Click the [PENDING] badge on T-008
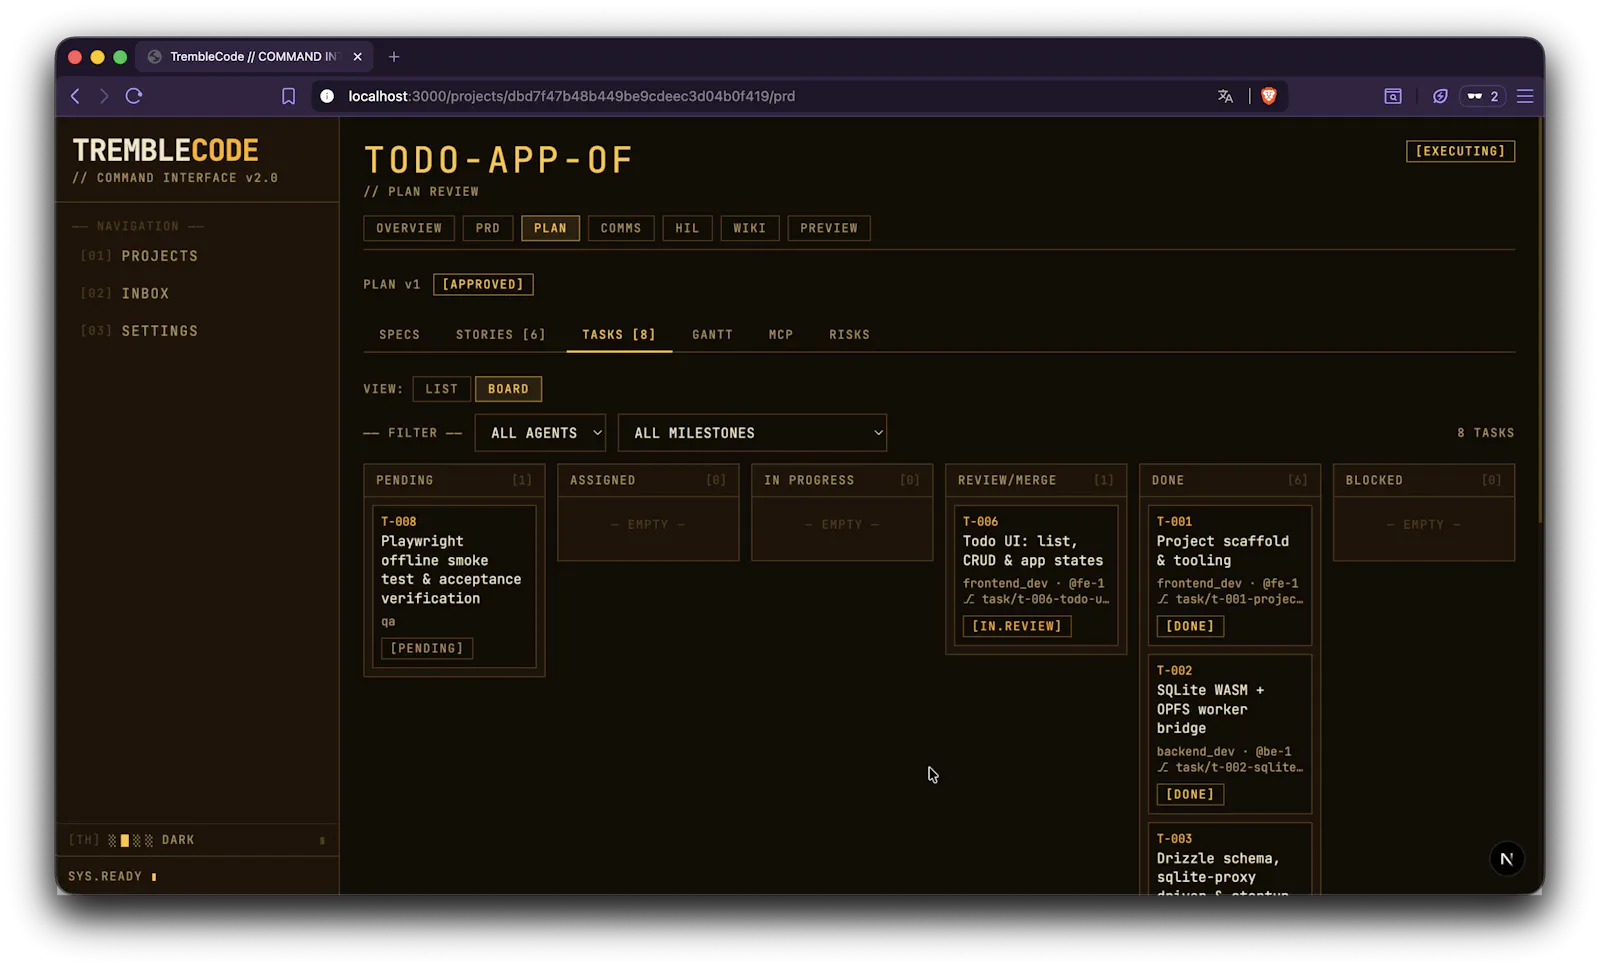The height and width of the screenshot is (968, 1600). tap(427, 648)
